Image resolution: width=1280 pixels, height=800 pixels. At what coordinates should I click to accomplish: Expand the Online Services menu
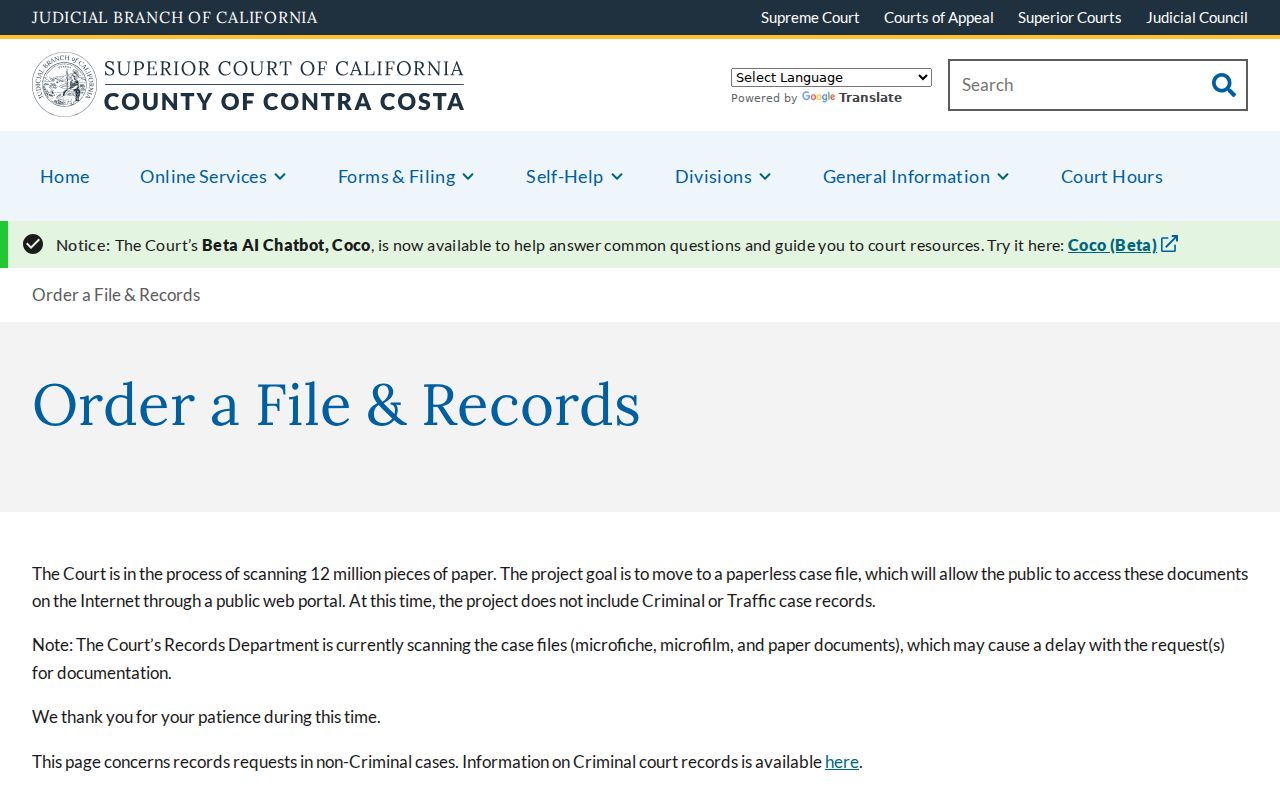(x=213, y=176)
